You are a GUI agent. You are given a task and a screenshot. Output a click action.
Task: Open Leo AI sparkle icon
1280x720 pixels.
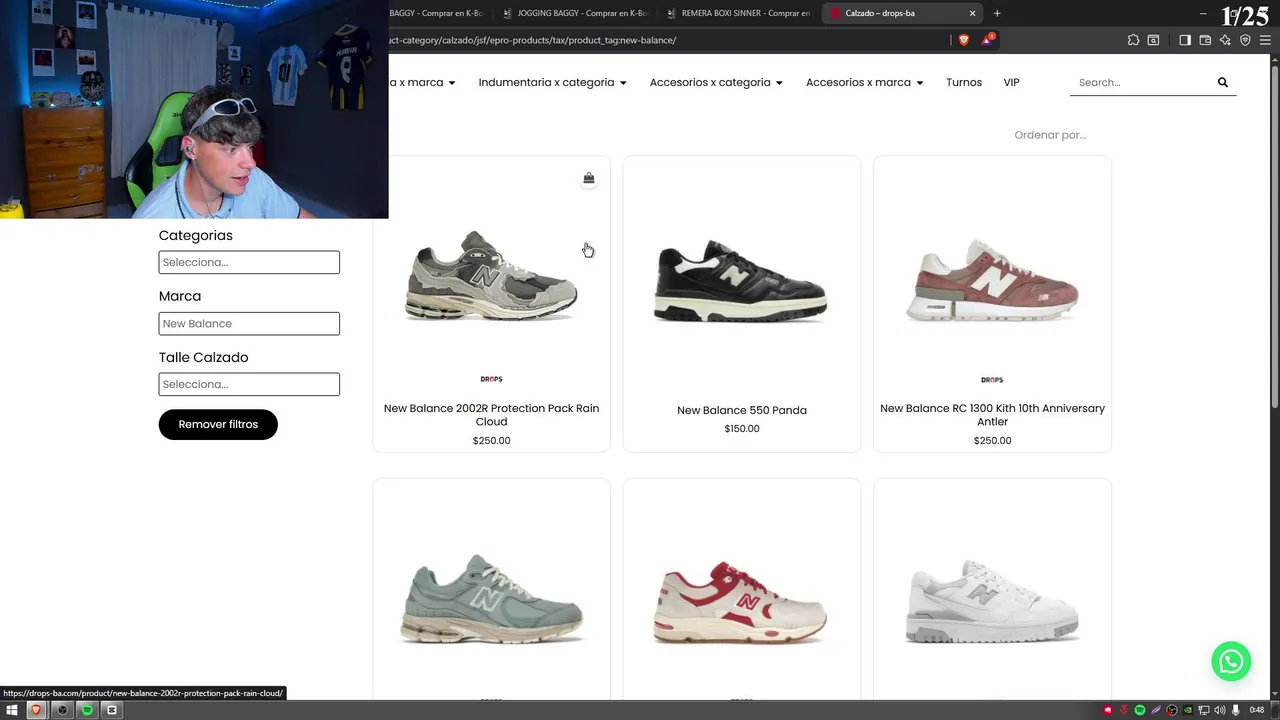point(1225,40)
